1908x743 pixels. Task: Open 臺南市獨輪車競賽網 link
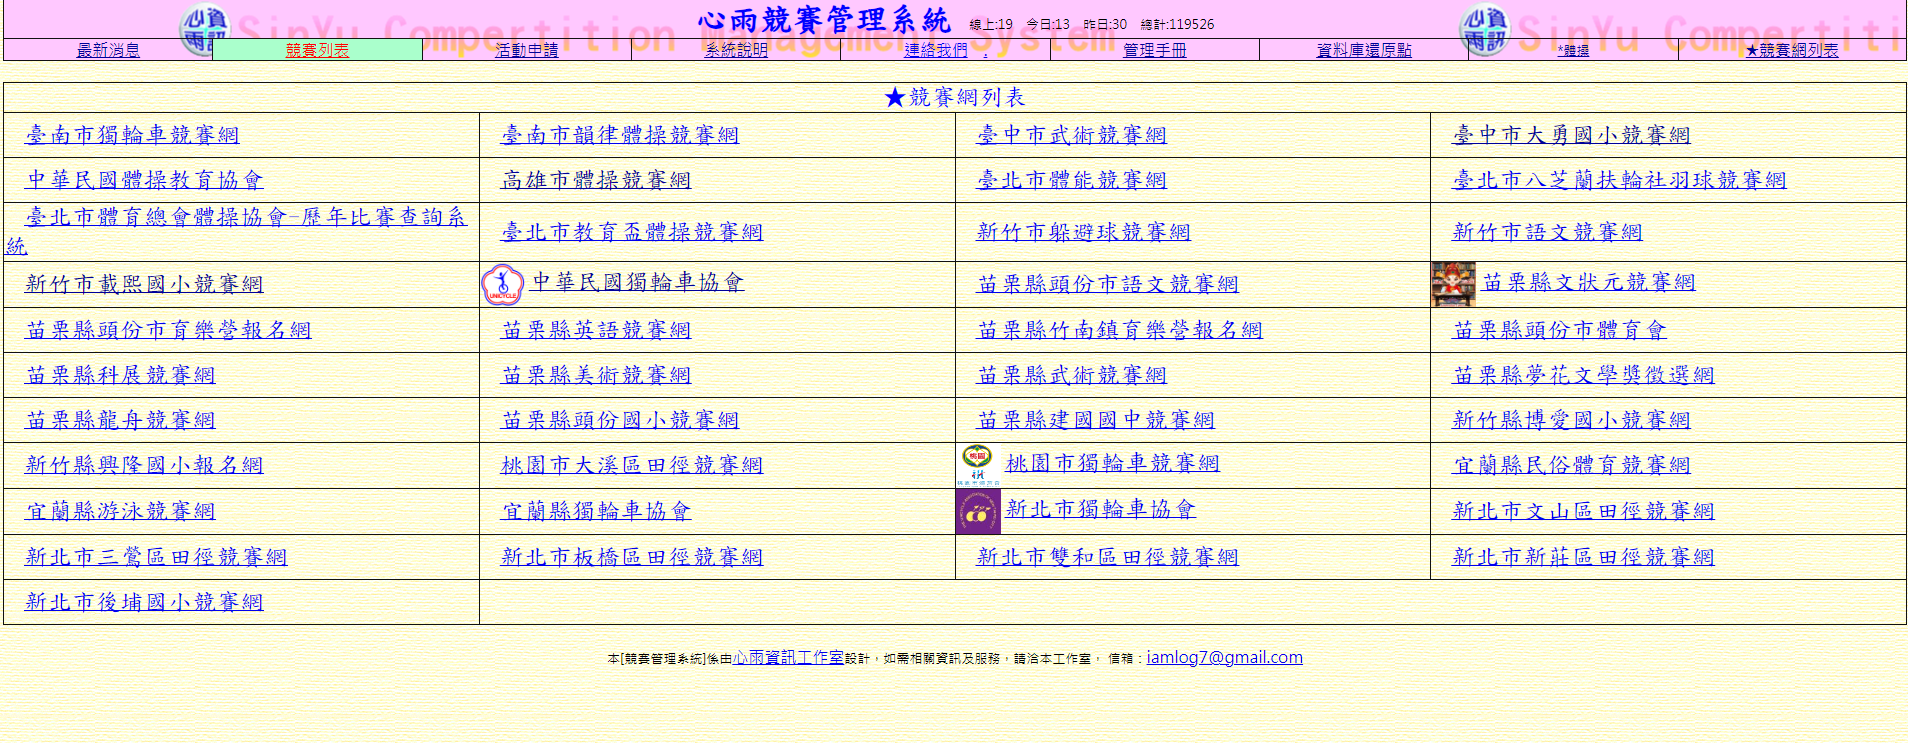point(132,135)
